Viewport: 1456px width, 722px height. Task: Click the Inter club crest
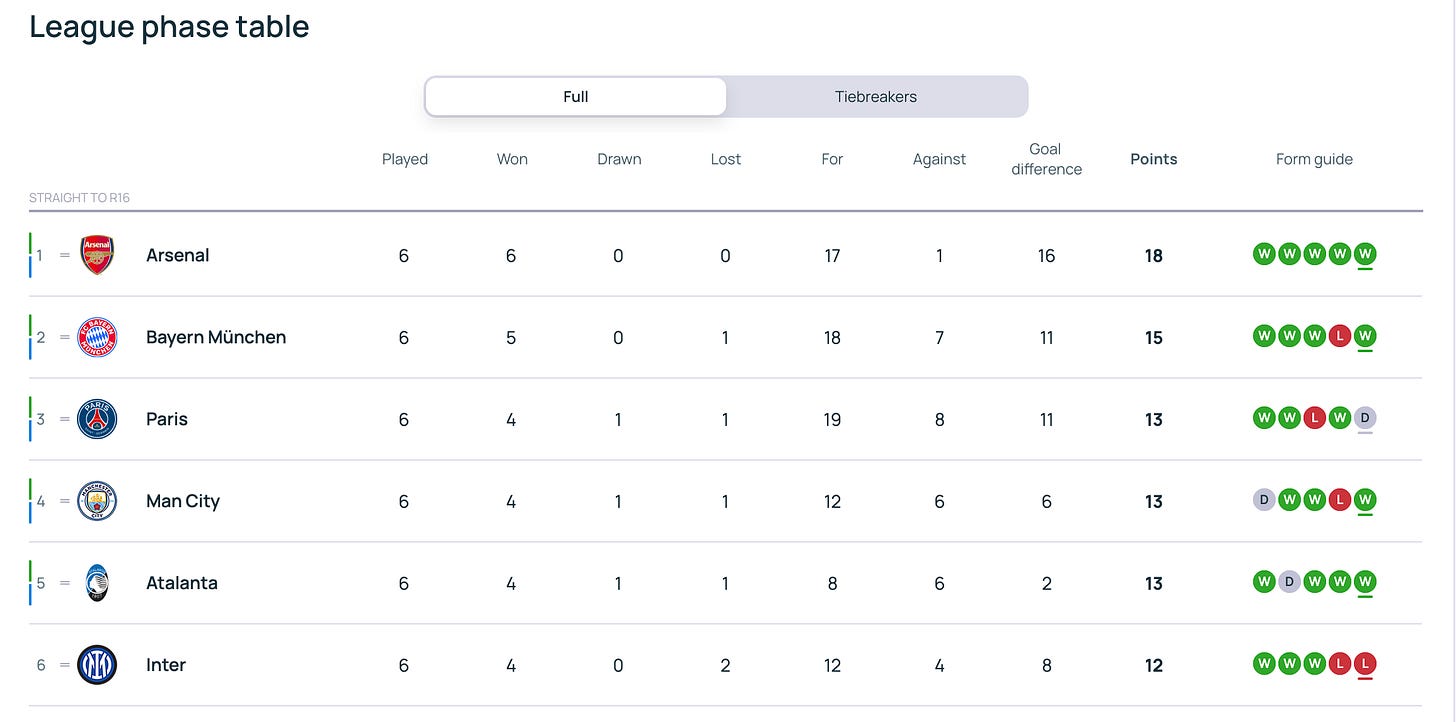tap(97, 665)
